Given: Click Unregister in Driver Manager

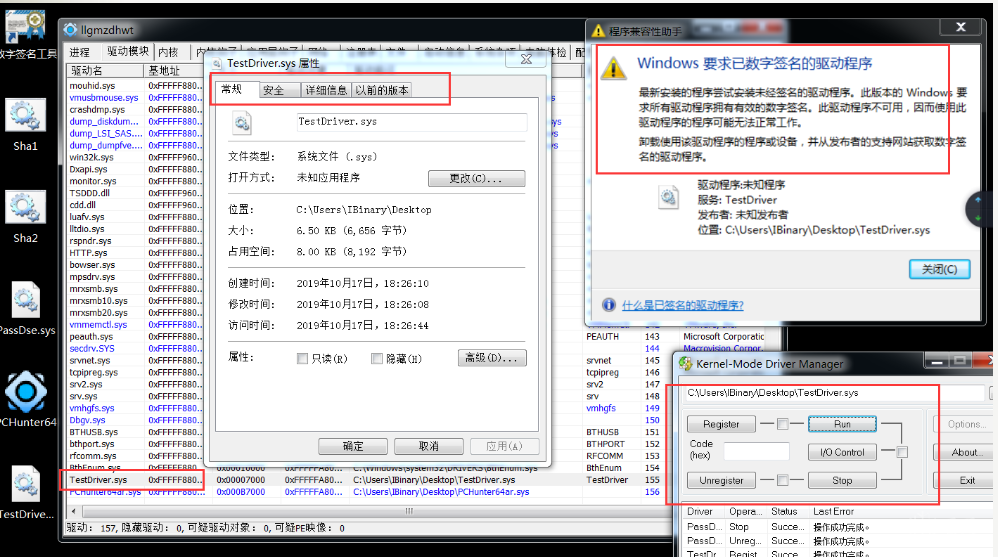Looking at the screenshot, I should (x=721, y=480).
